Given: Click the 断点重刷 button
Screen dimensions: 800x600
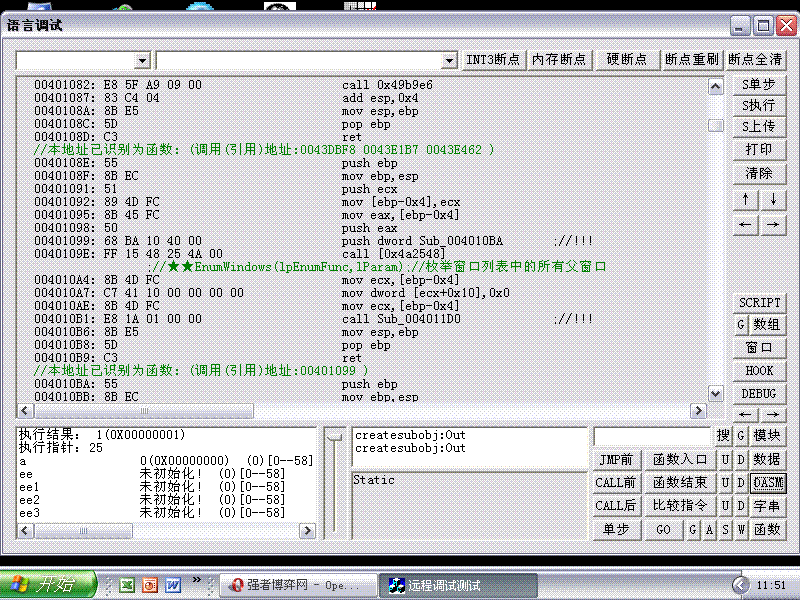Looking at the screenshot, I should coord(692,60).
